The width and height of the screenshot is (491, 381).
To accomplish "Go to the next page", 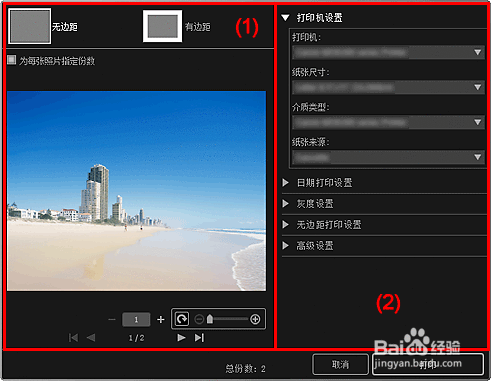I will pyautogui.click(x=181, y=338).
